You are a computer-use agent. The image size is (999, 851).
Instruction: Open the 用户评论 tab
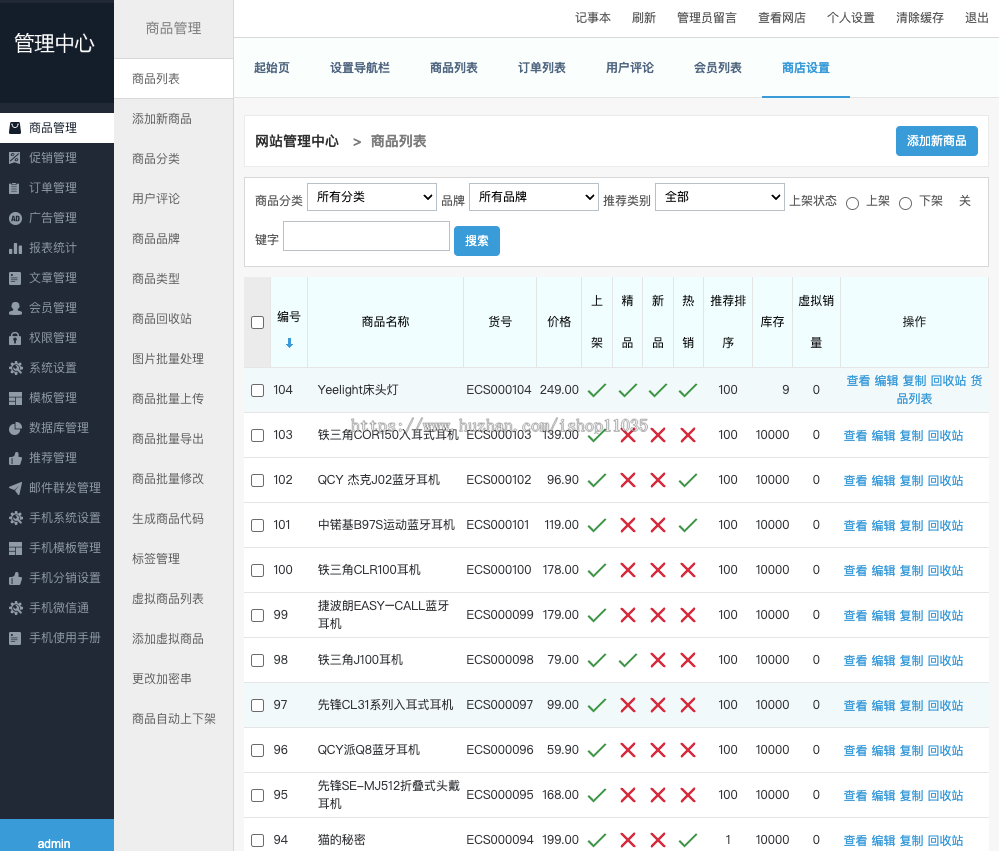pyautogui.click(x=630, y=68)
